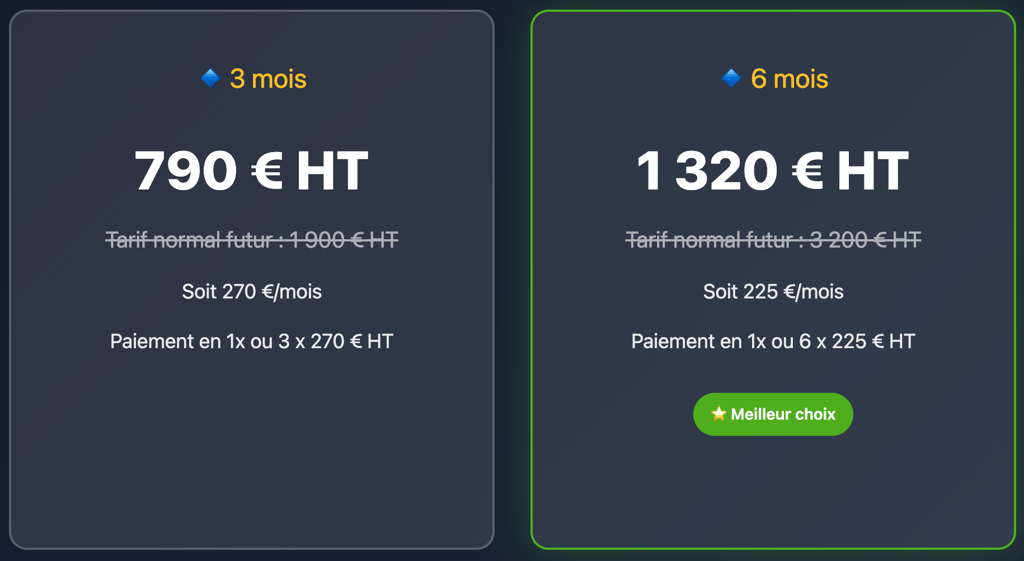Click Paiement en 1x ou 3 x 270 € HT
The image size is (1024, 561).
tap(252, 341)
